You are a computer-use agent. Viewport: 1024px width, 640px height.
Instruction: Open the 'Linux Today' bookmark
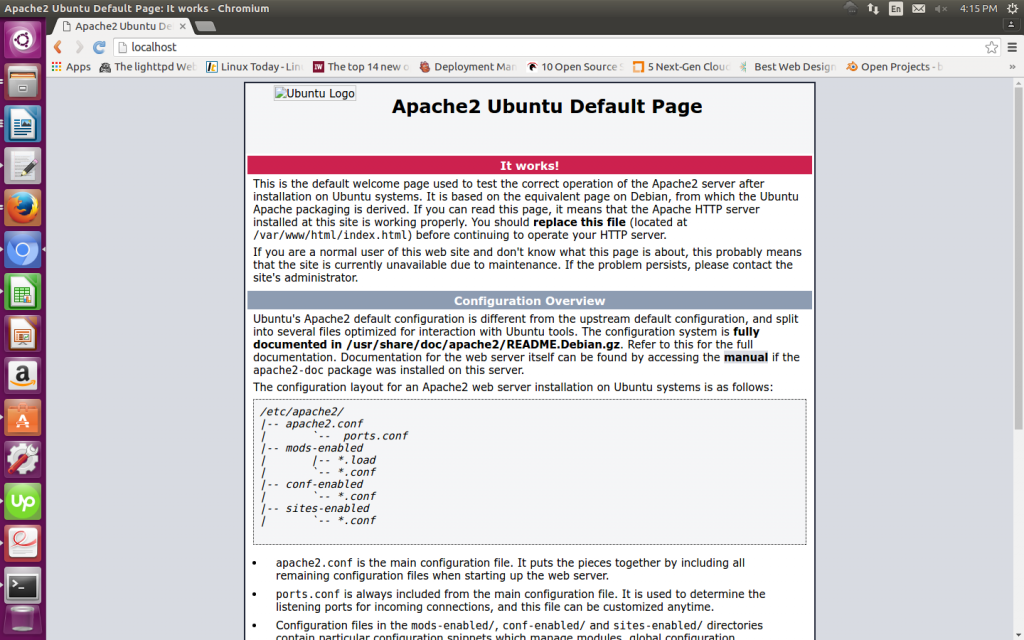pos(255,67)
